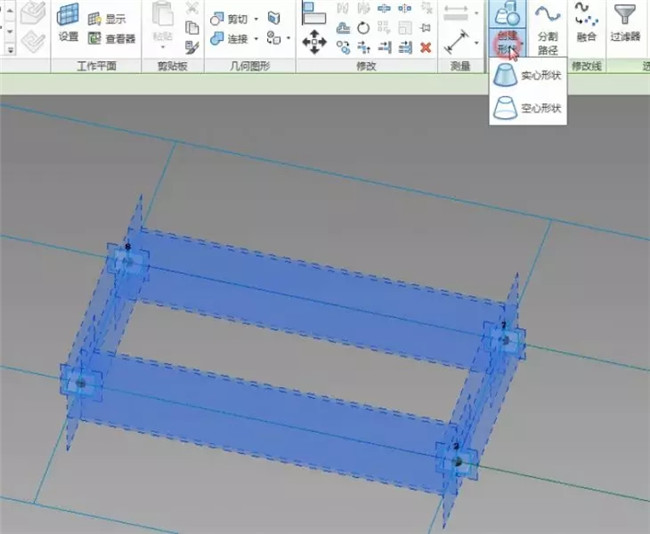Select Trim/Extend to Corner tool
The height and width of the screenshot is (534, 650).
[x=364, y=48]
